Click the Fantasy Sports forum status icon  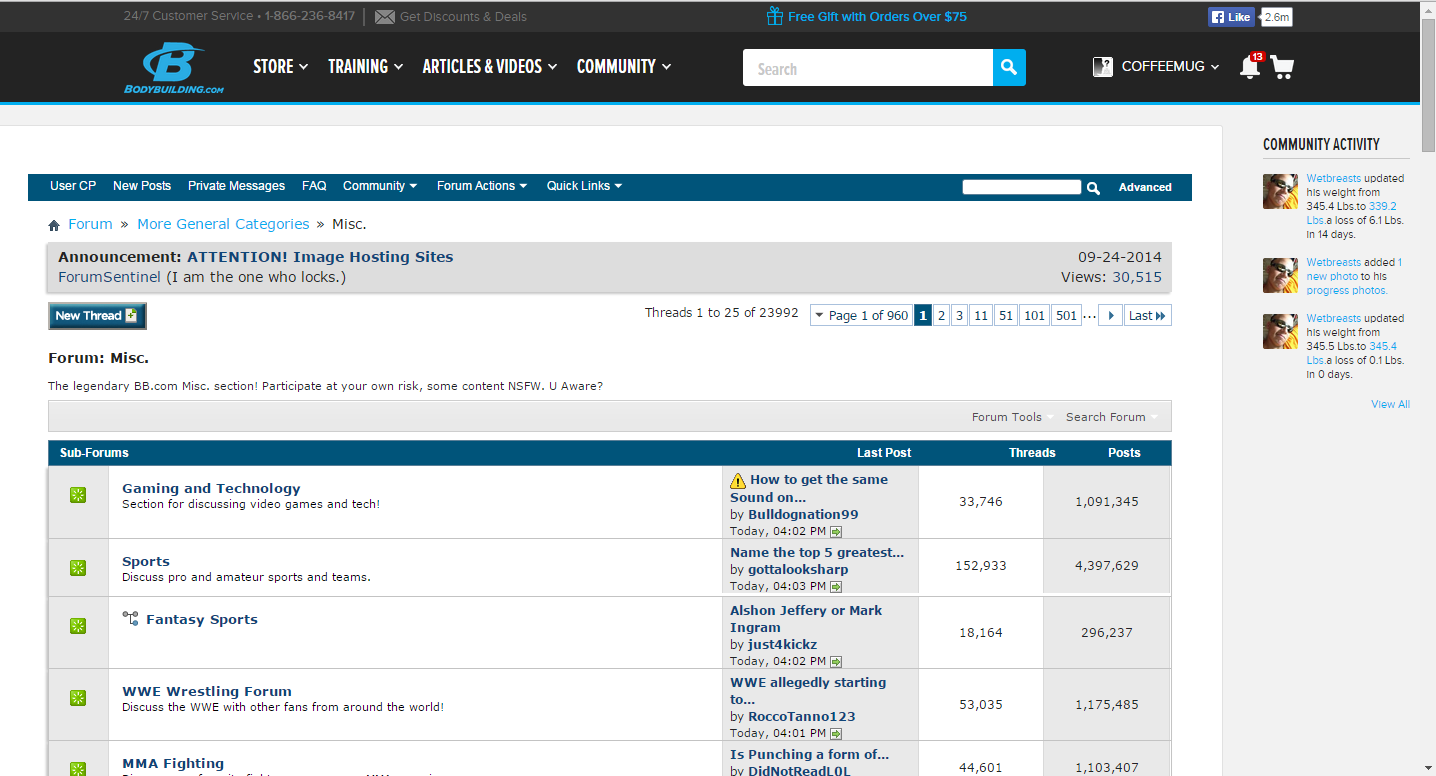click(78, 626)
